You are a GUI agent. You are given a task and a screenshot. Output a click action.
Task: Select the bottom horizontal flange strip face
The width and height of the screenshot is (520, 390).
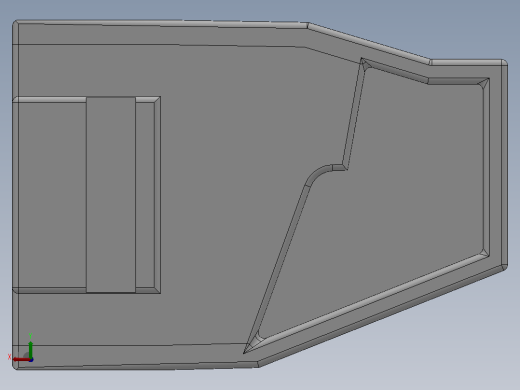coord(133,356)
